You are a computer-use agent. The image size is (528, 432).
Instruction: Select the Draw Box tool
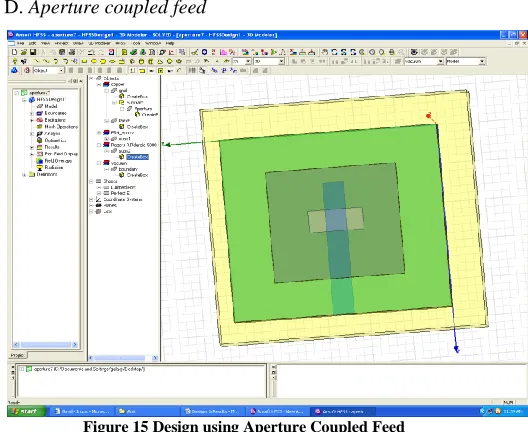(132, 61)
